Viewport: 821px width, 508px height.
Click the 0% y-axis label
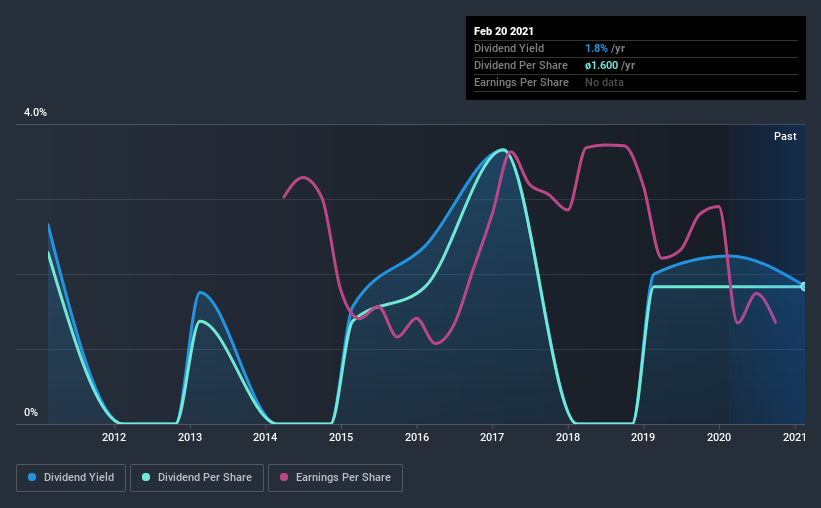[x=31, y=413]
